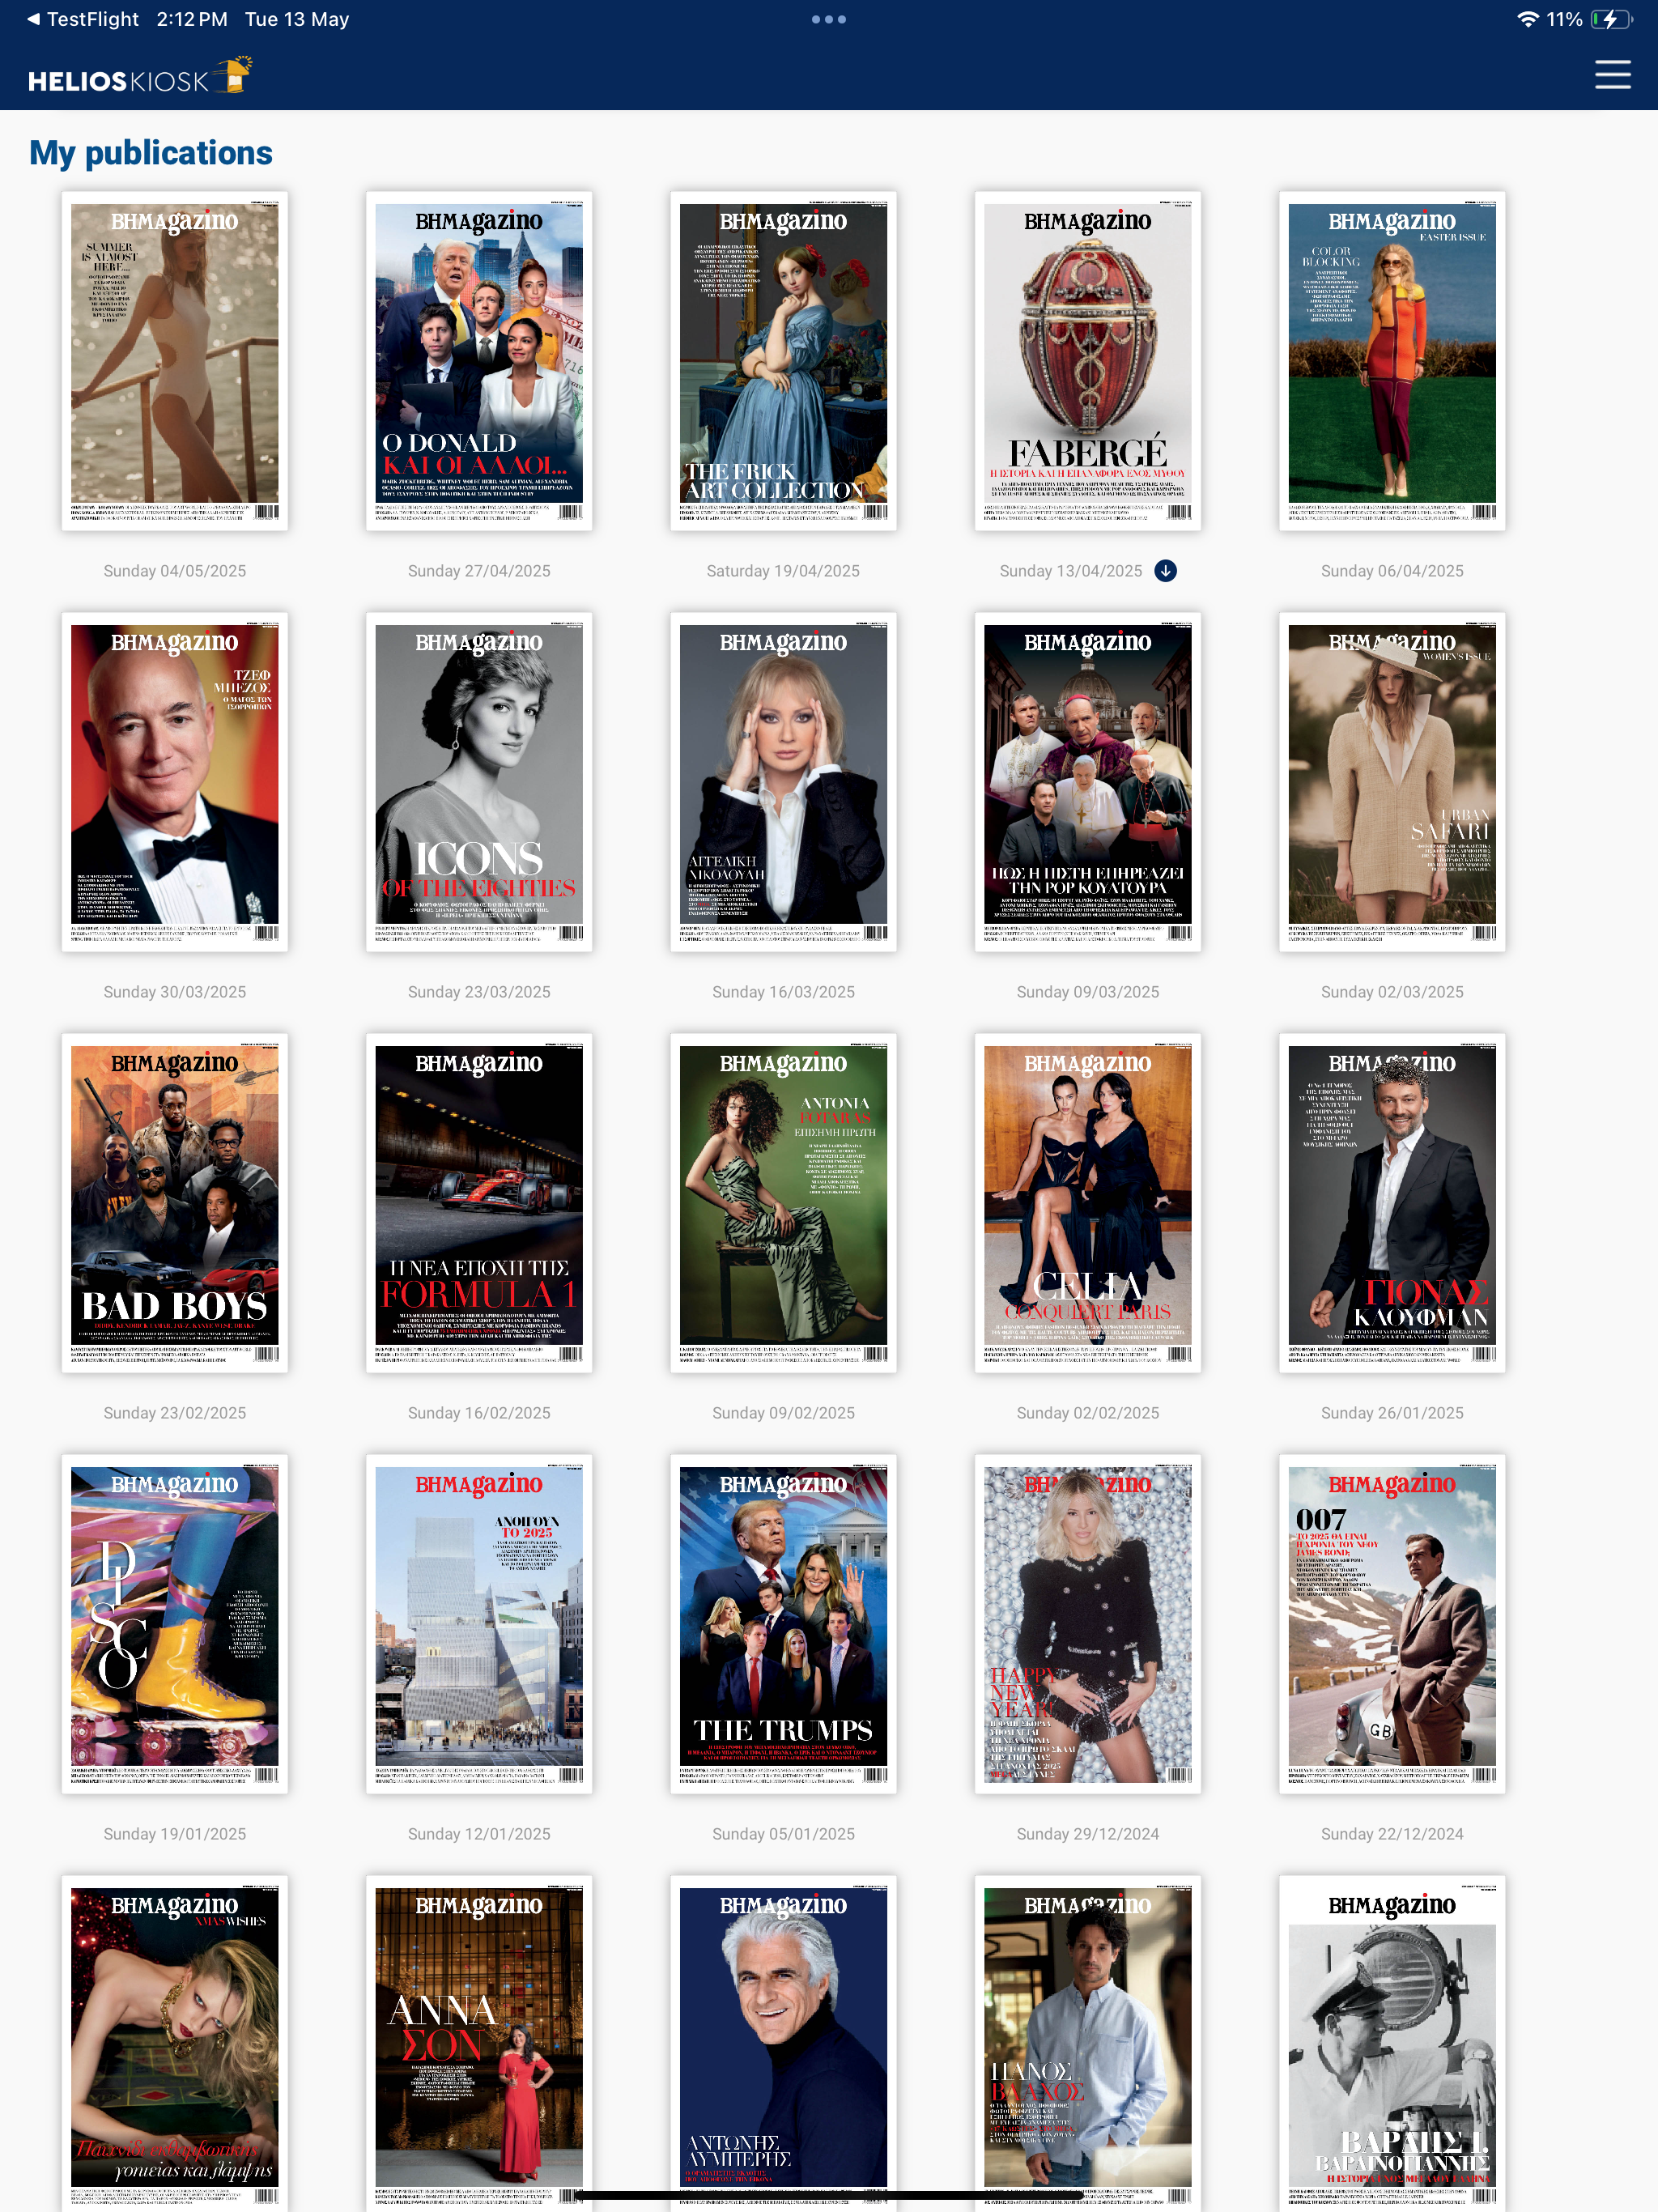
Task: Open the white-haired man cover issue
Action: (x=783, y=2043)
